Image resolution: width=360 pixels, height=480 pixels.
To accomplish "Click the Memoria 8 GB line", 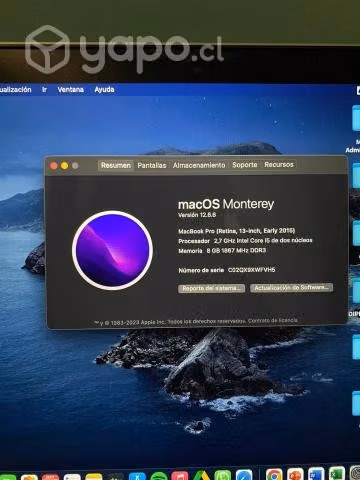I will (x=222, y=250).
